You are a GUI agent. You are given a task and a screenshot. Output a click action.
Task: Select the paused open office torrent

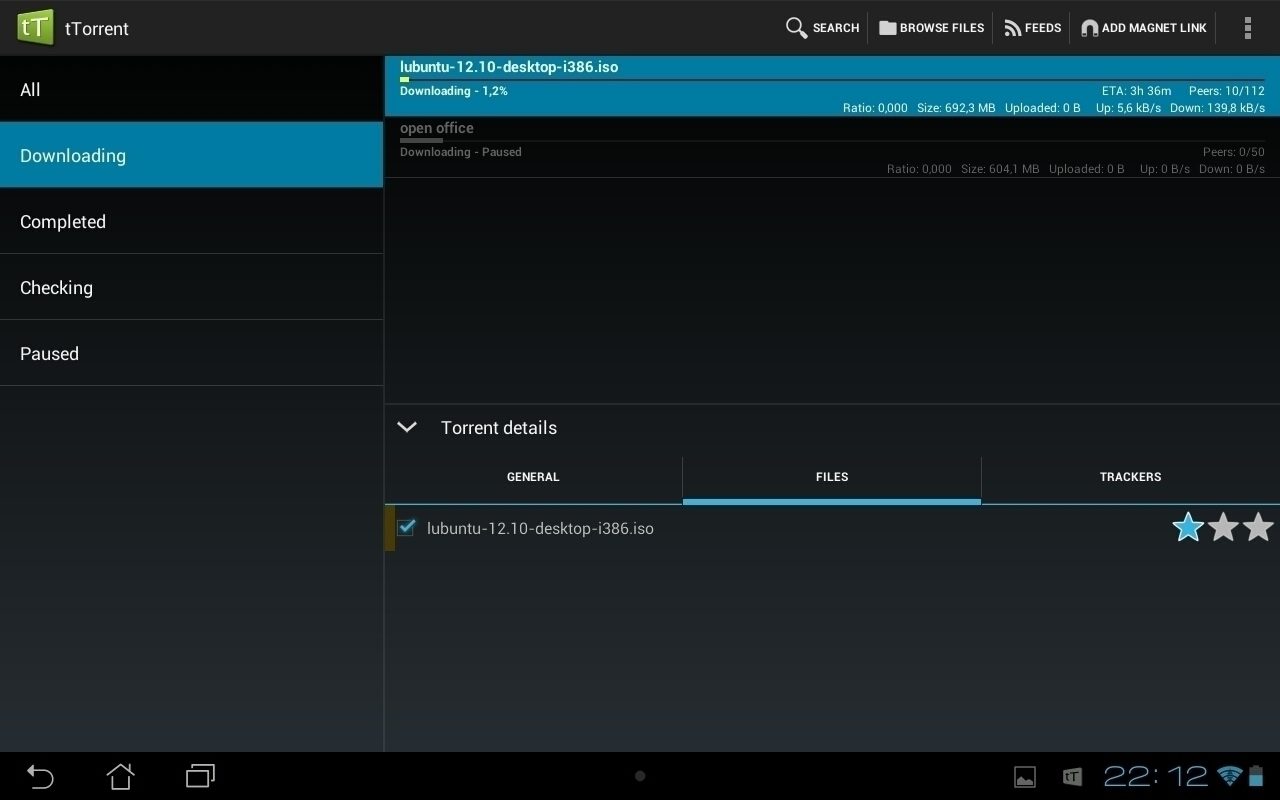(832, 148)
